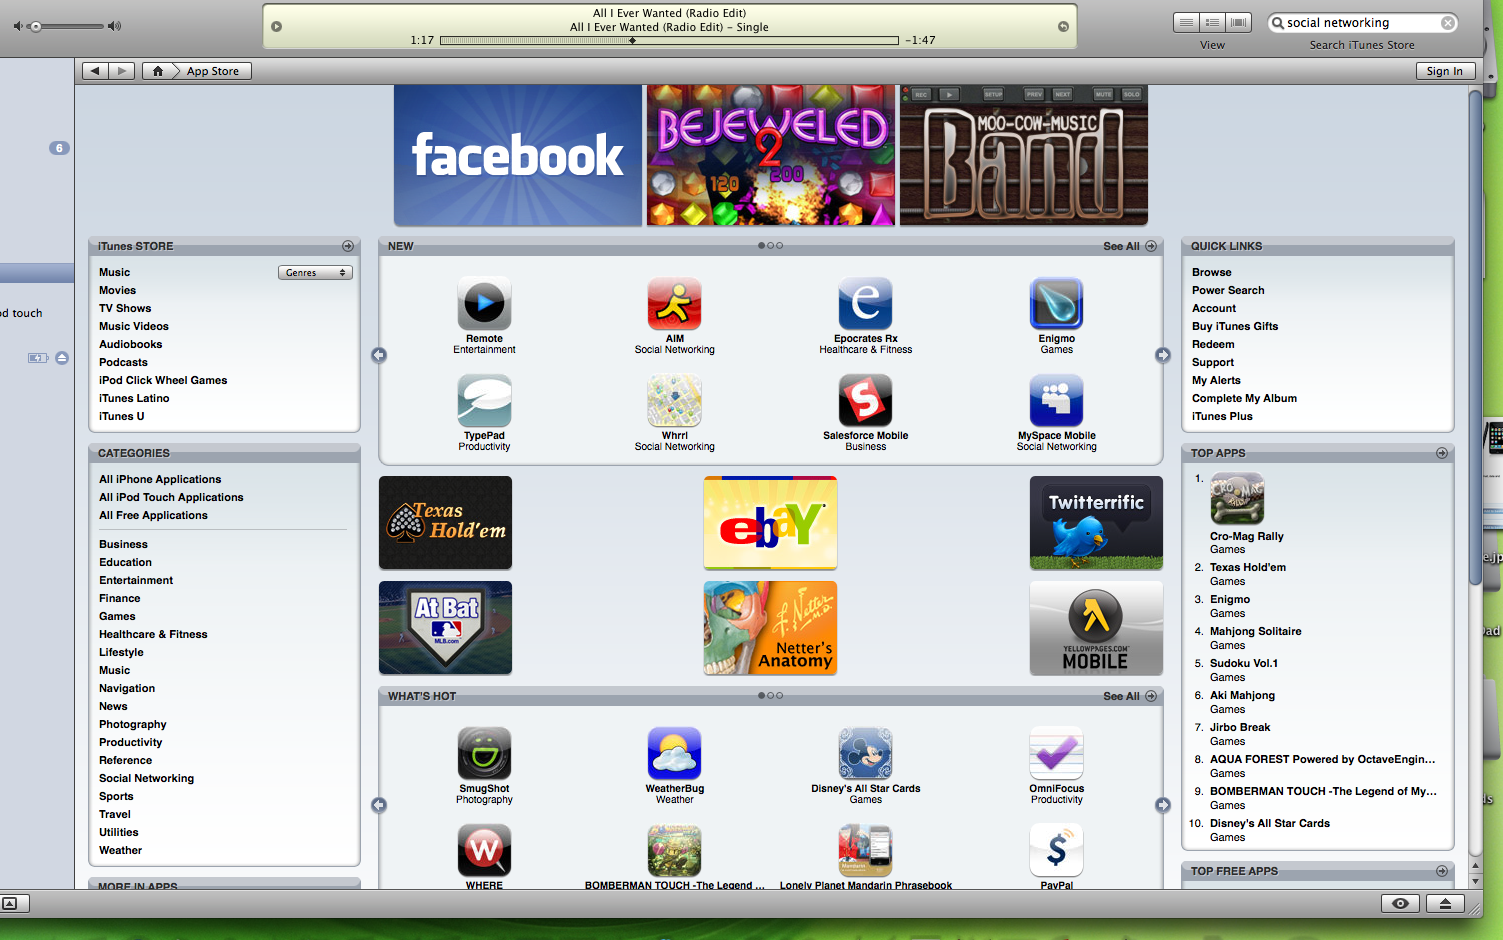The width and height of the screenshot is (1503, 940).
Task: Click the magnifier icon in search field
Action: [x=1278, y=23]
